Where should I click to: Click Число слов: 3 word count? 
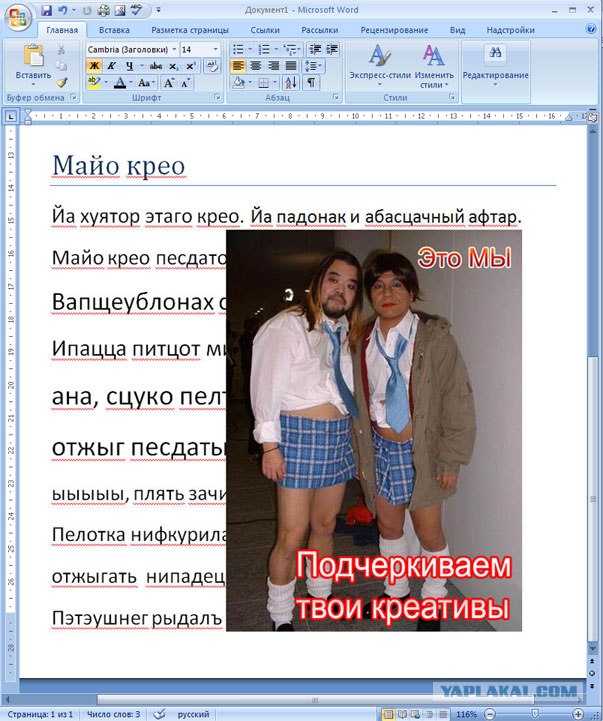[113, 714]
